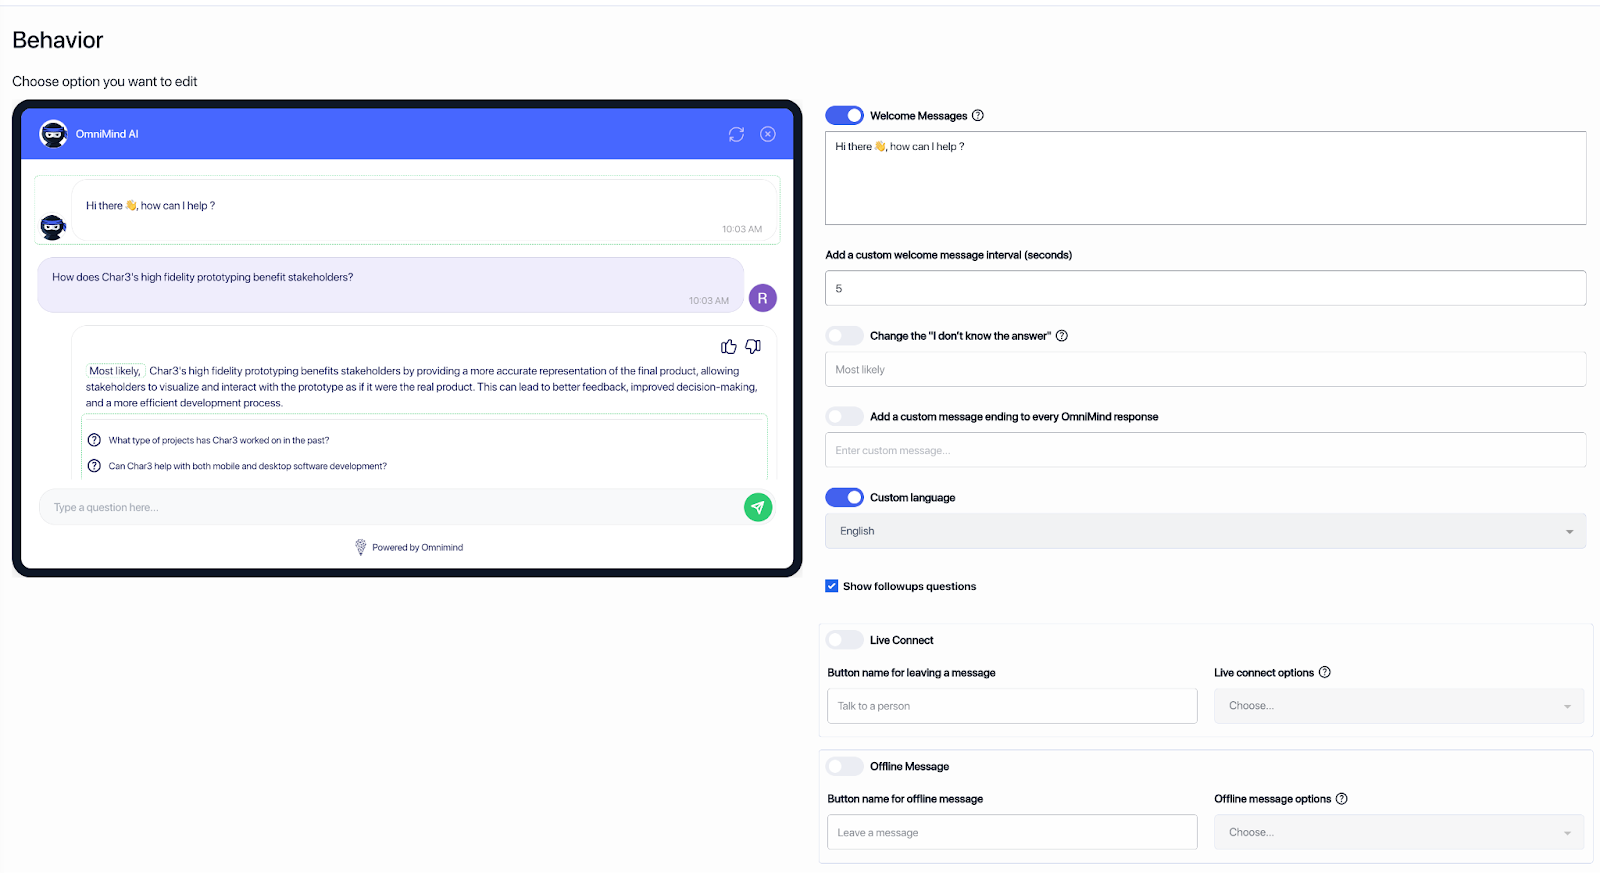Click the "Type a question here" chat input
Screen dimensions: 1600x873
pos(390,507)
